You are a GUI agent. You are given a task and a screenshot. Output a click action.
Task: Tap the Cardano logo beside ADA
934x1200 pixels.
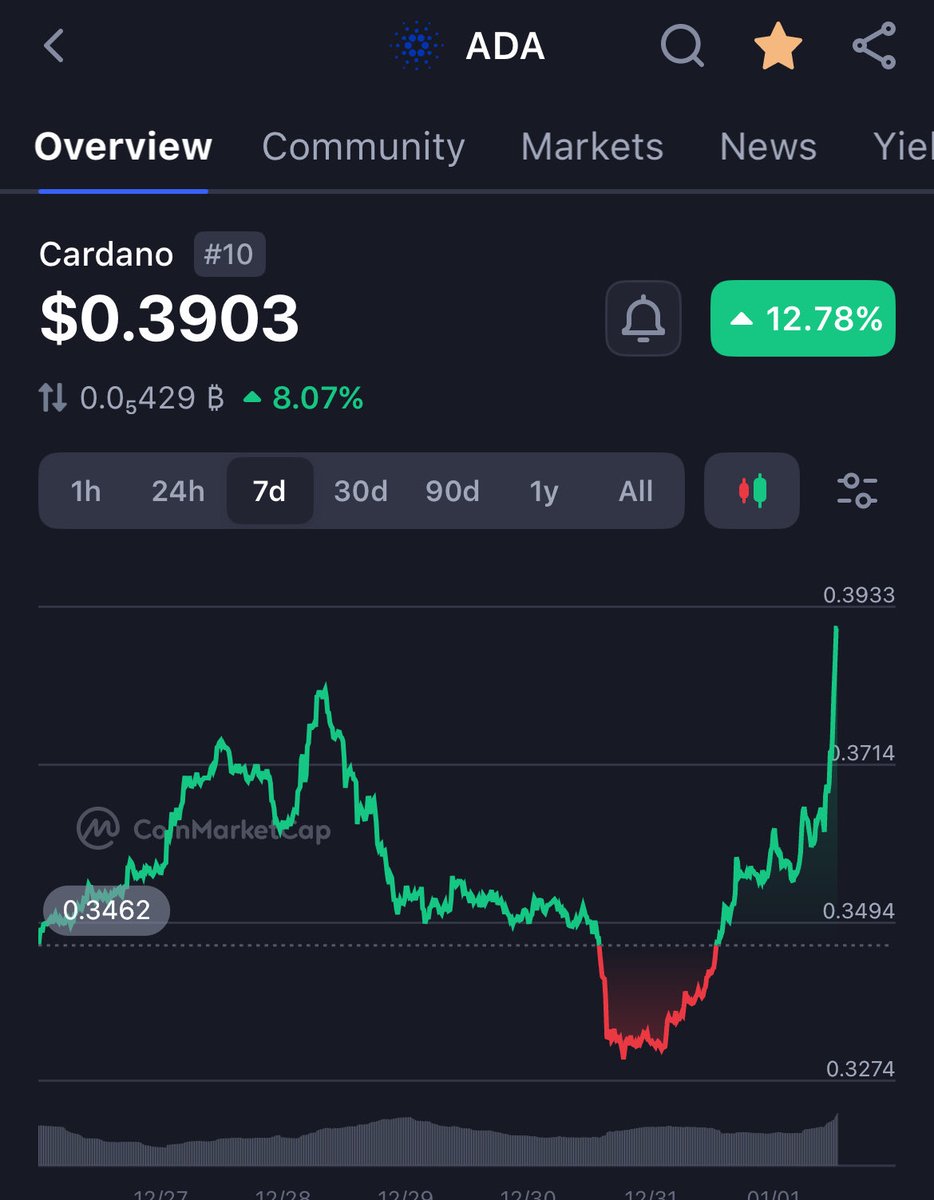(416, 47)
